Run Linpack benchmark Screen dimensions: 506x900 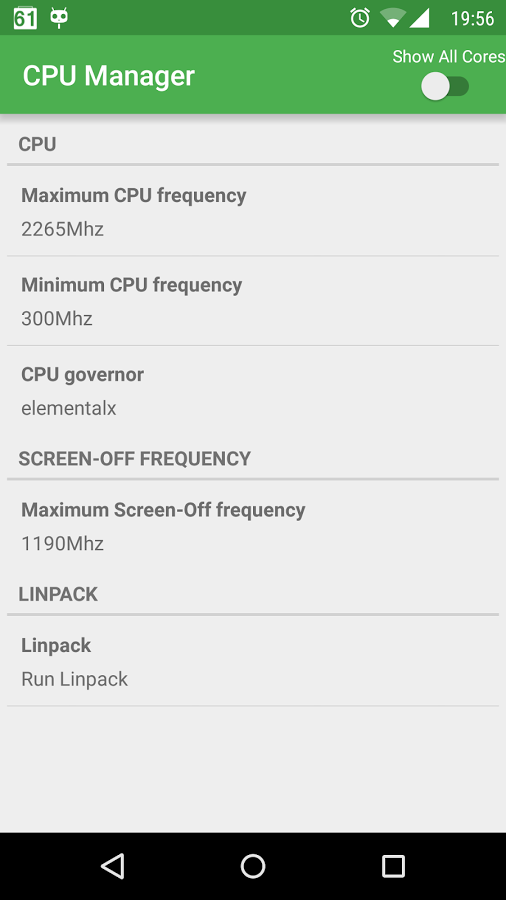click(253, 661)
